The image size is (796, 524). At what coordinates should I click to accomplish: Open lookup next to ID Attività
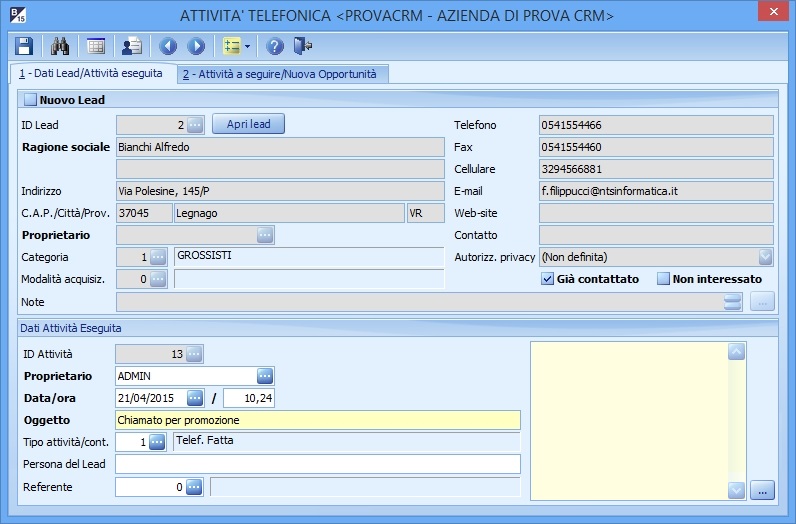(194, 354)
